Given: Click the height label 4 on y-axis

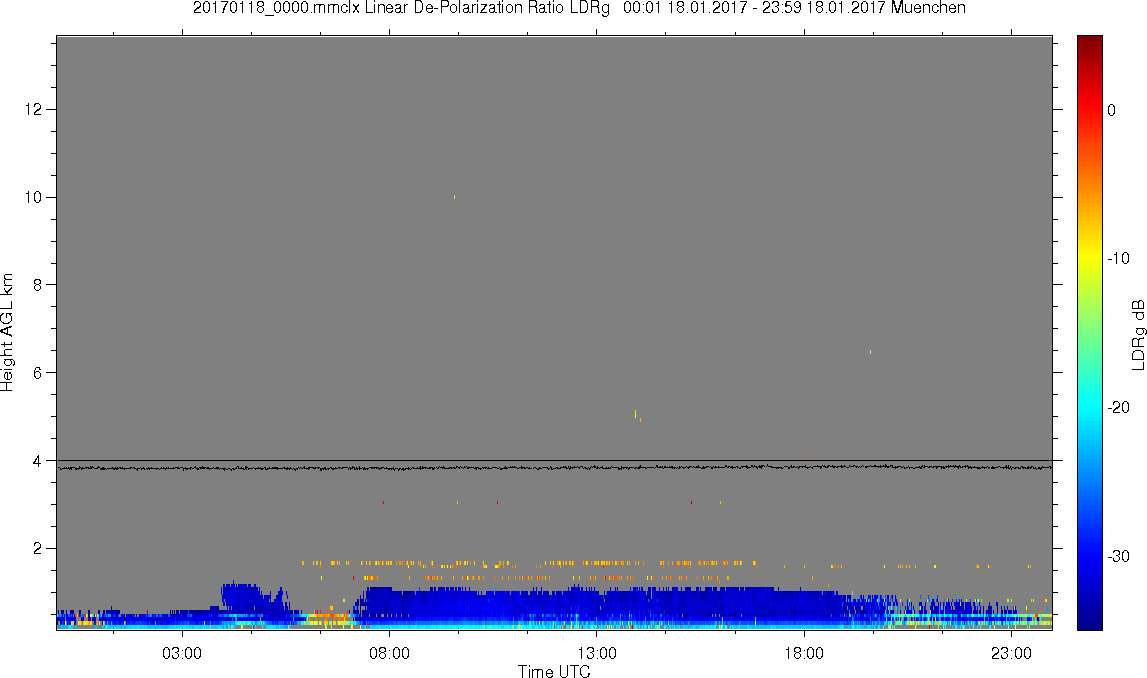Looking at the screenshot, I should click(37, 461).
